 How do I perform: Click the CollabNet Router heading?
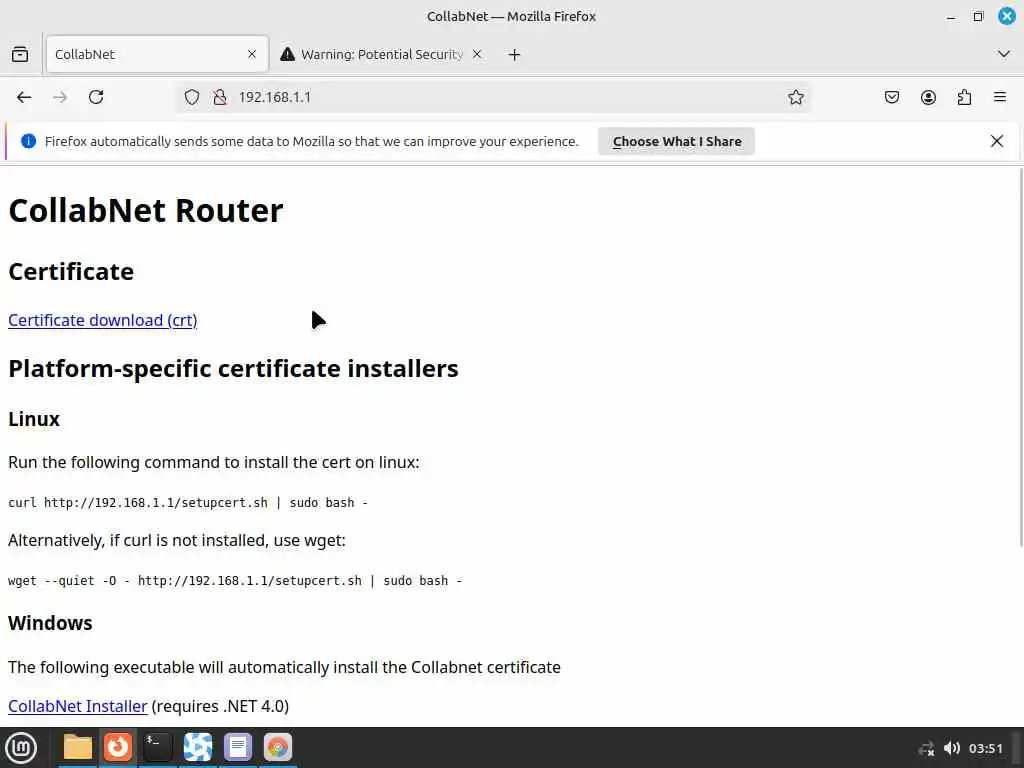coord(146,211)
